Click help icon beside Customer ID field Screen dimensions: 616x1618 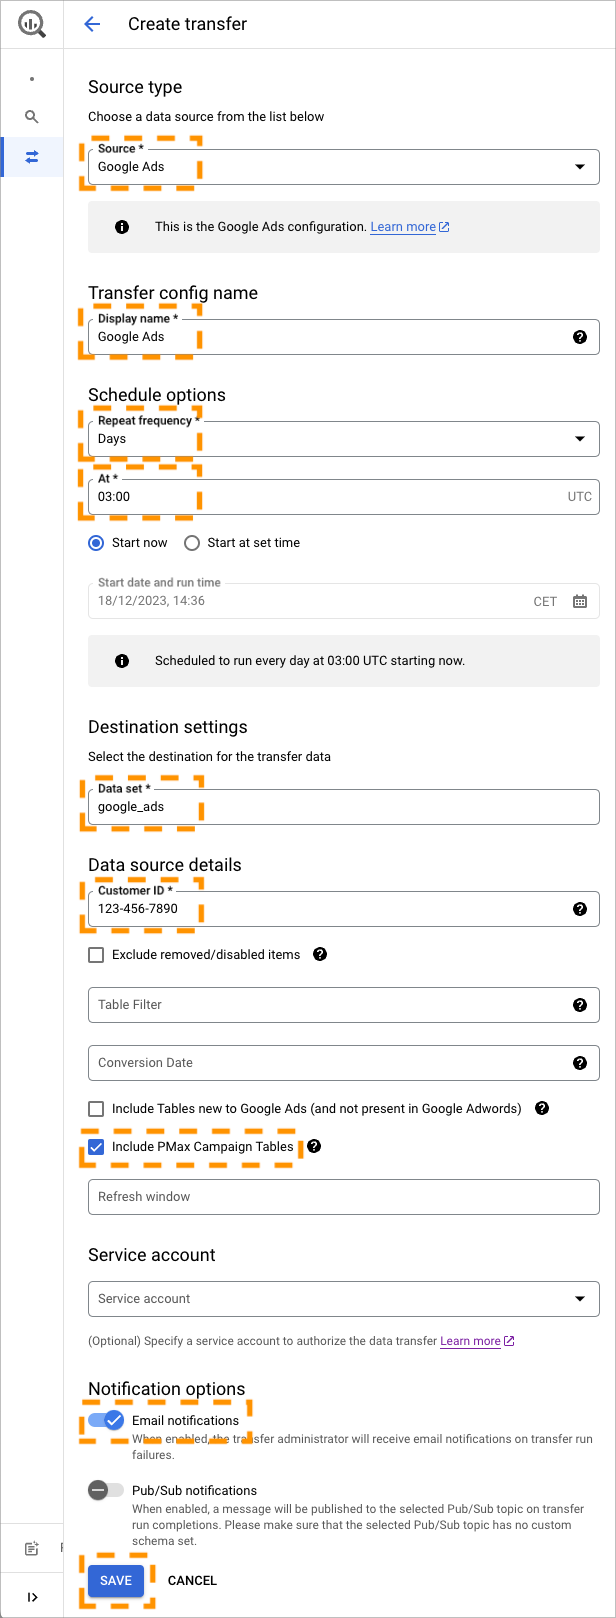(580, 909)
